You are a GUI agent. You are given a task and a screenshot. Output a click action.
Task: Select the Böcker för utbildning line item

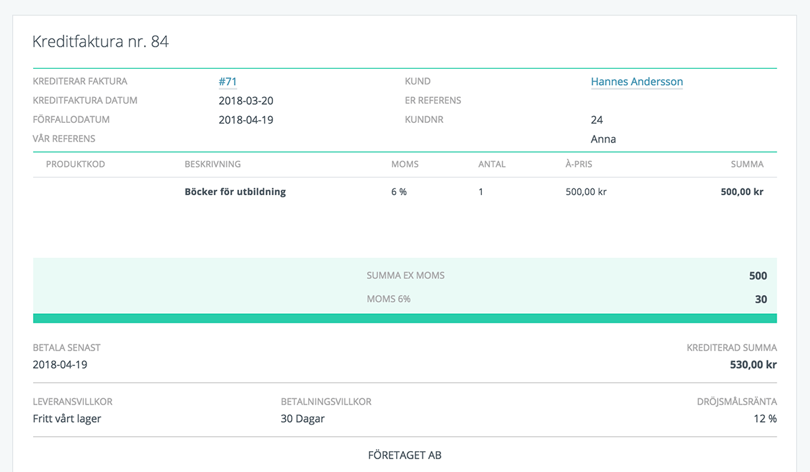pos(235,192)
